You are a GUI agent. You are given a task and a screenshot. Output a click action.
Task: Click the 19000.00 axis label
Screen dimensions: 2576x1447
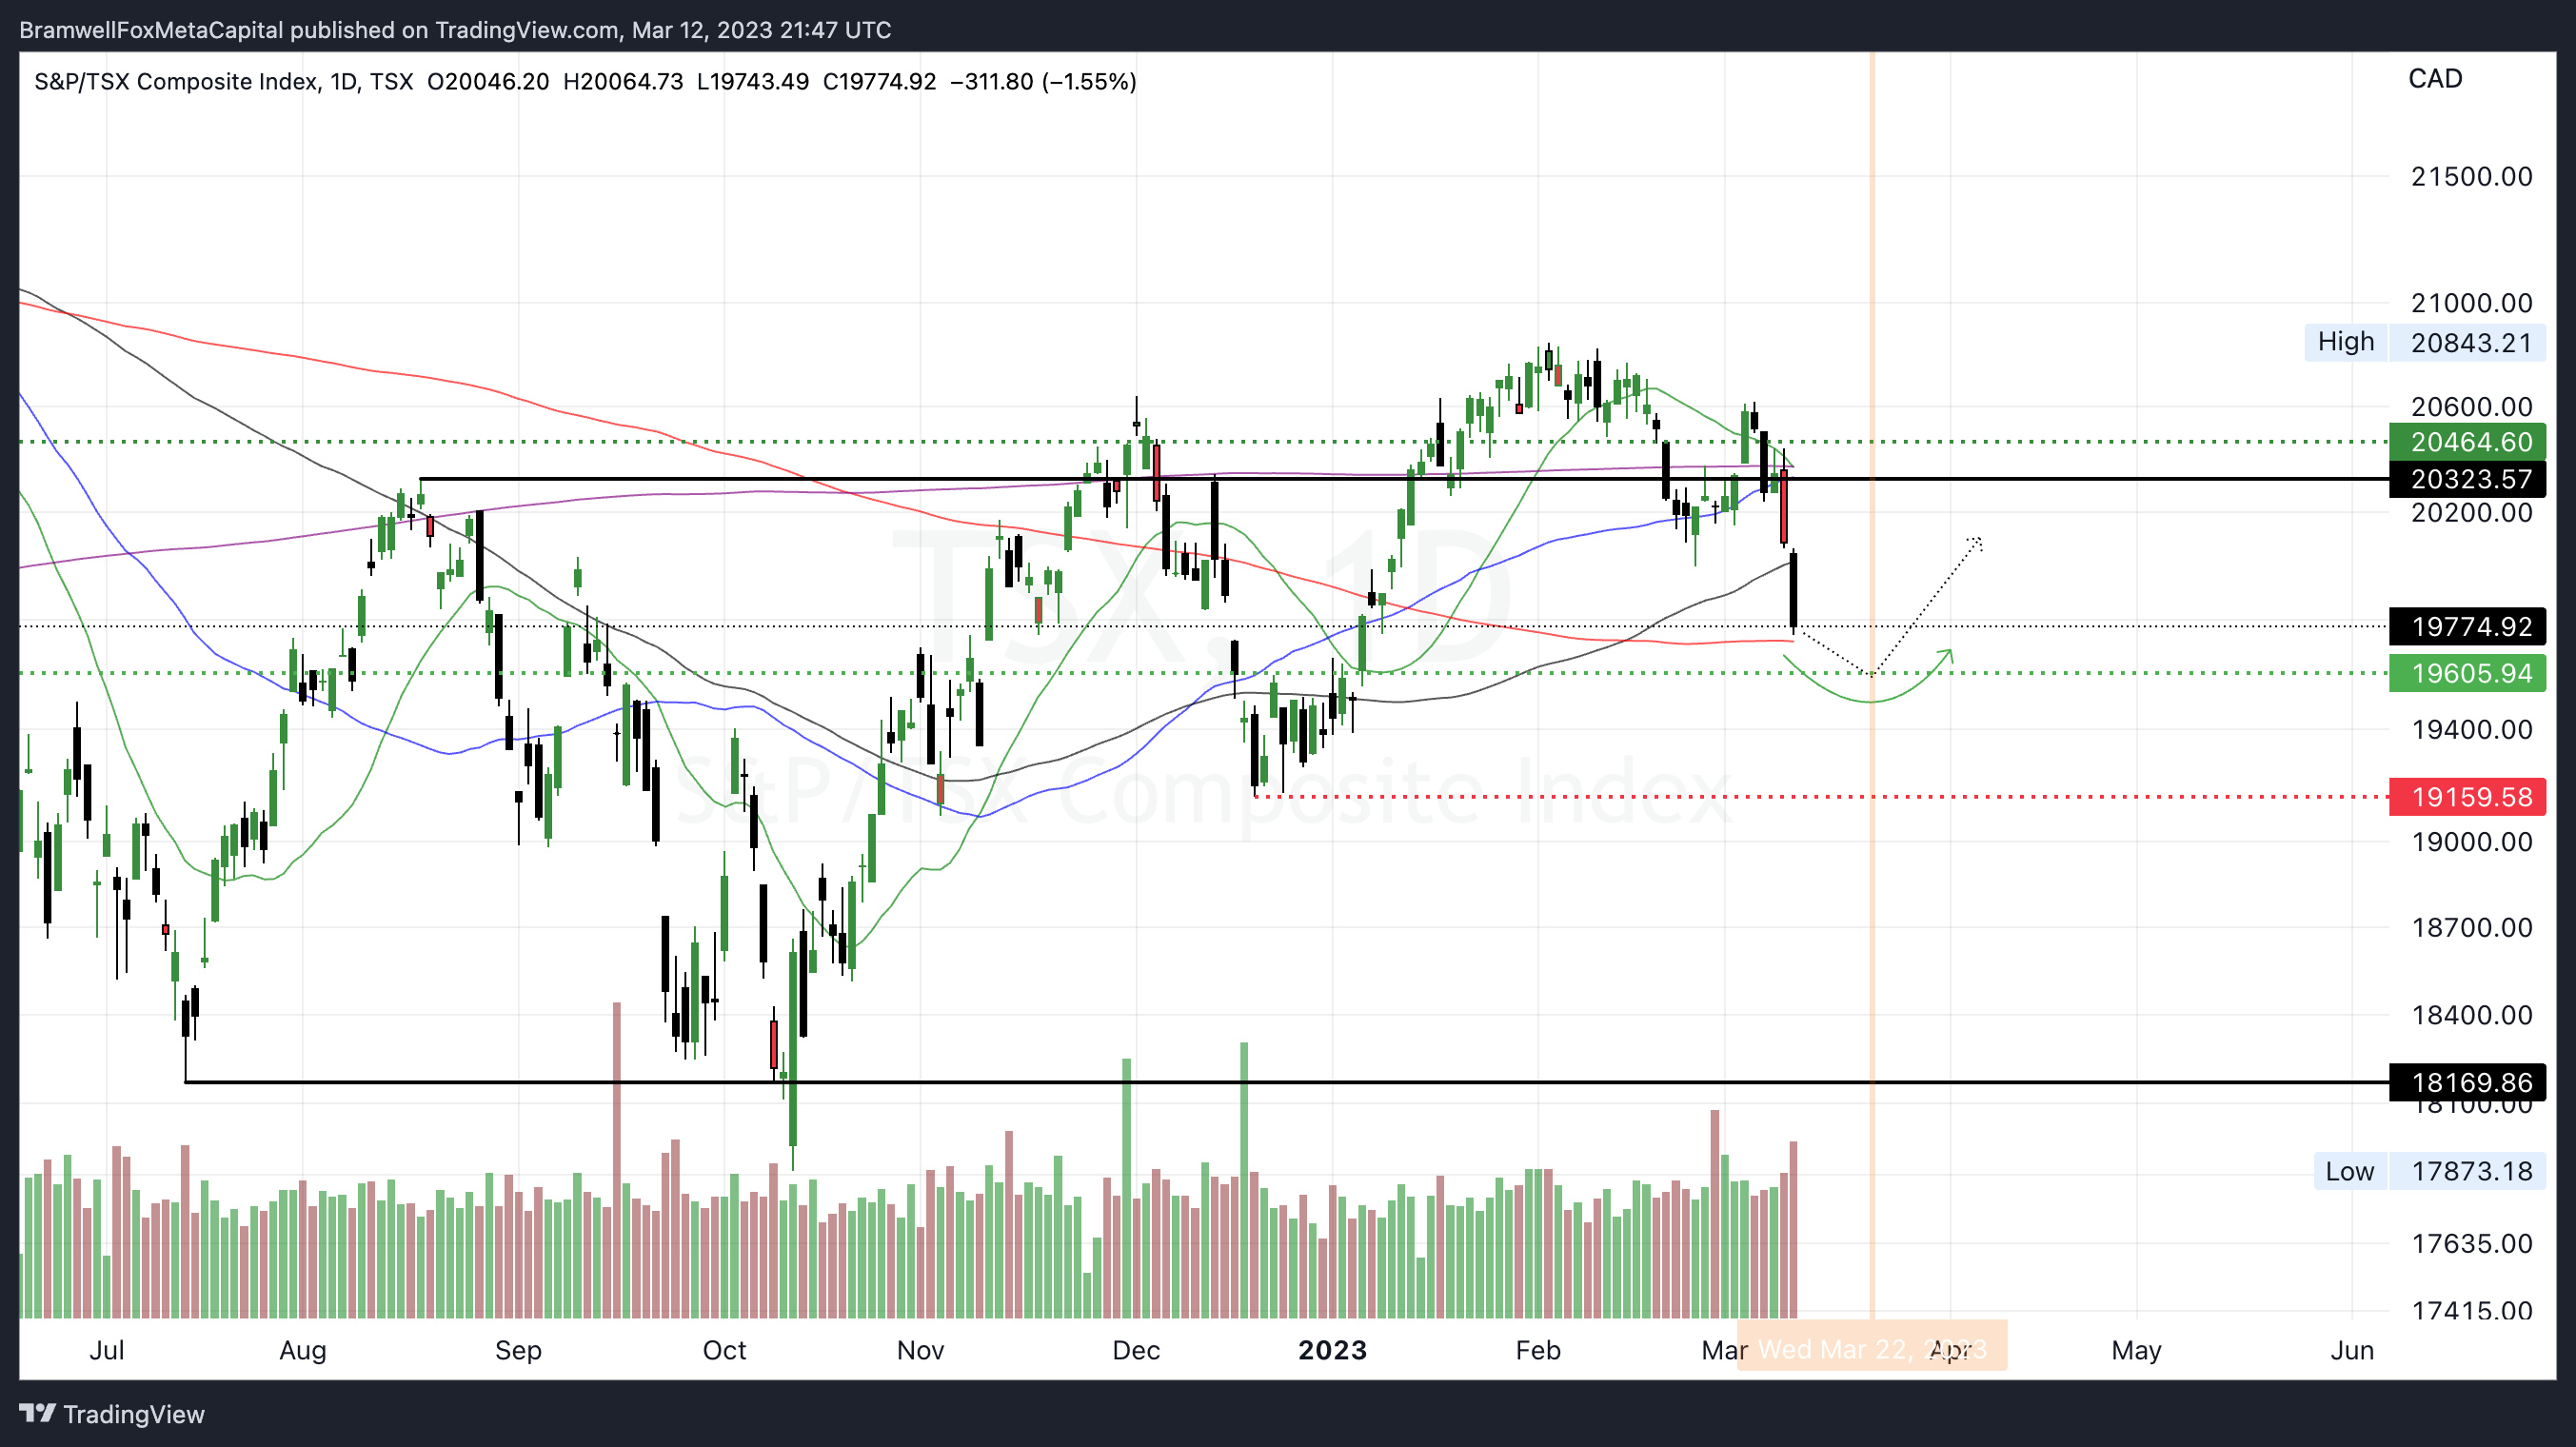point(2471,842)
